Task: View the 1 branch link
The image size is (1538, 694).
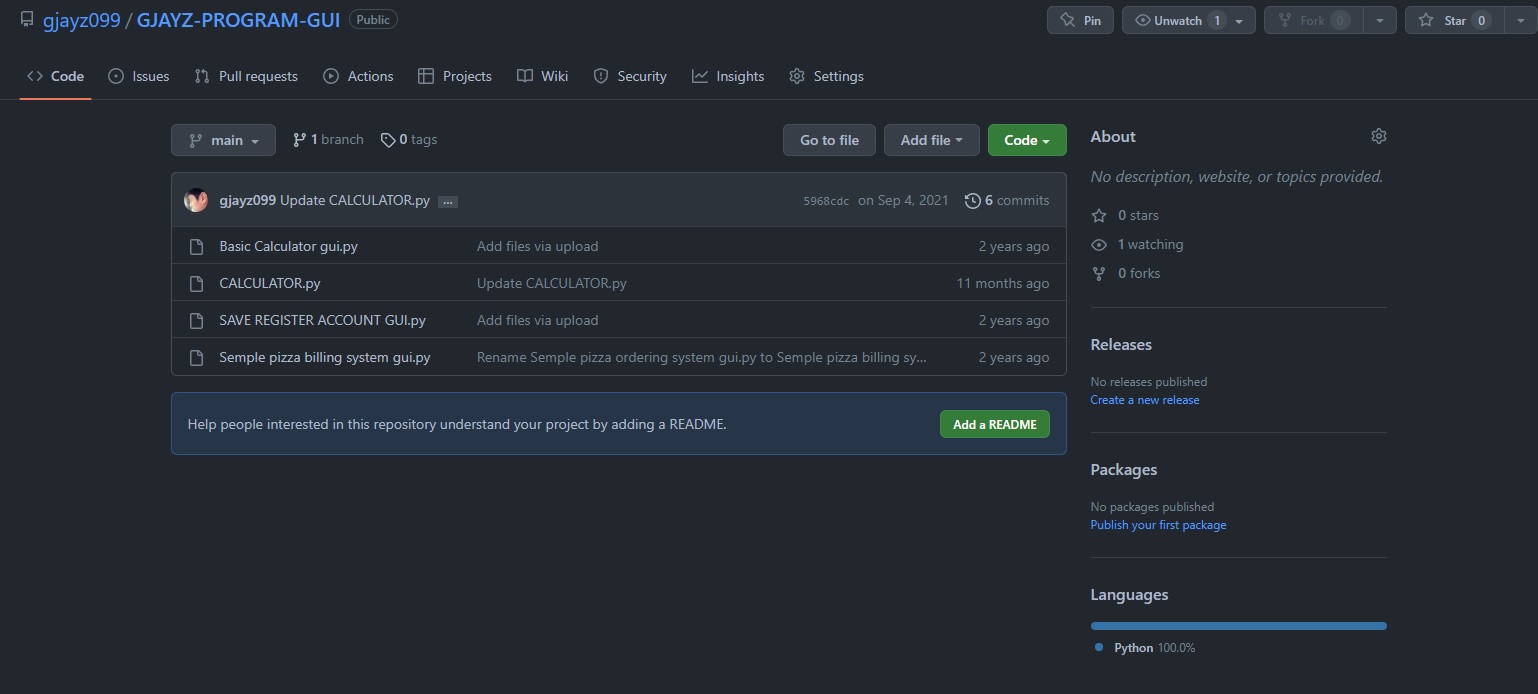Action: pyautogui.click(x=328, y=140)
